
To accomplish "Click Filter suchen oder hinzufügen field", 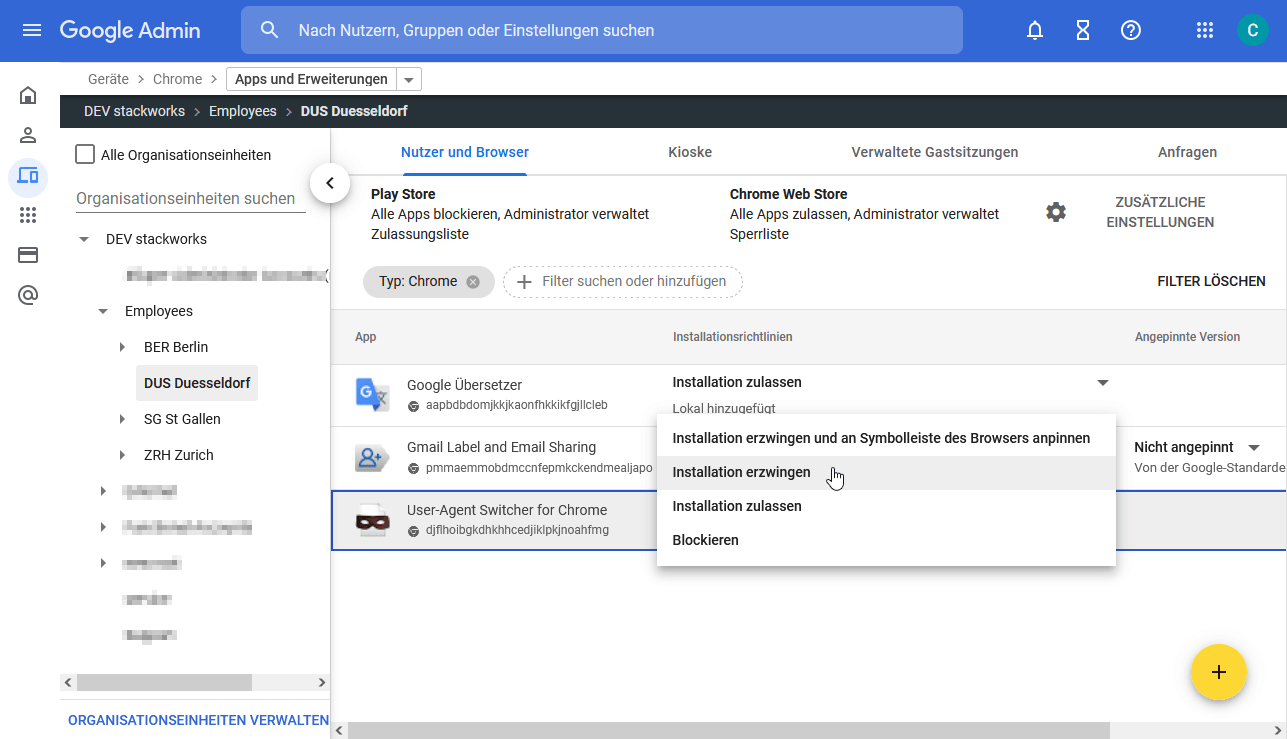I will pos(623,282).
